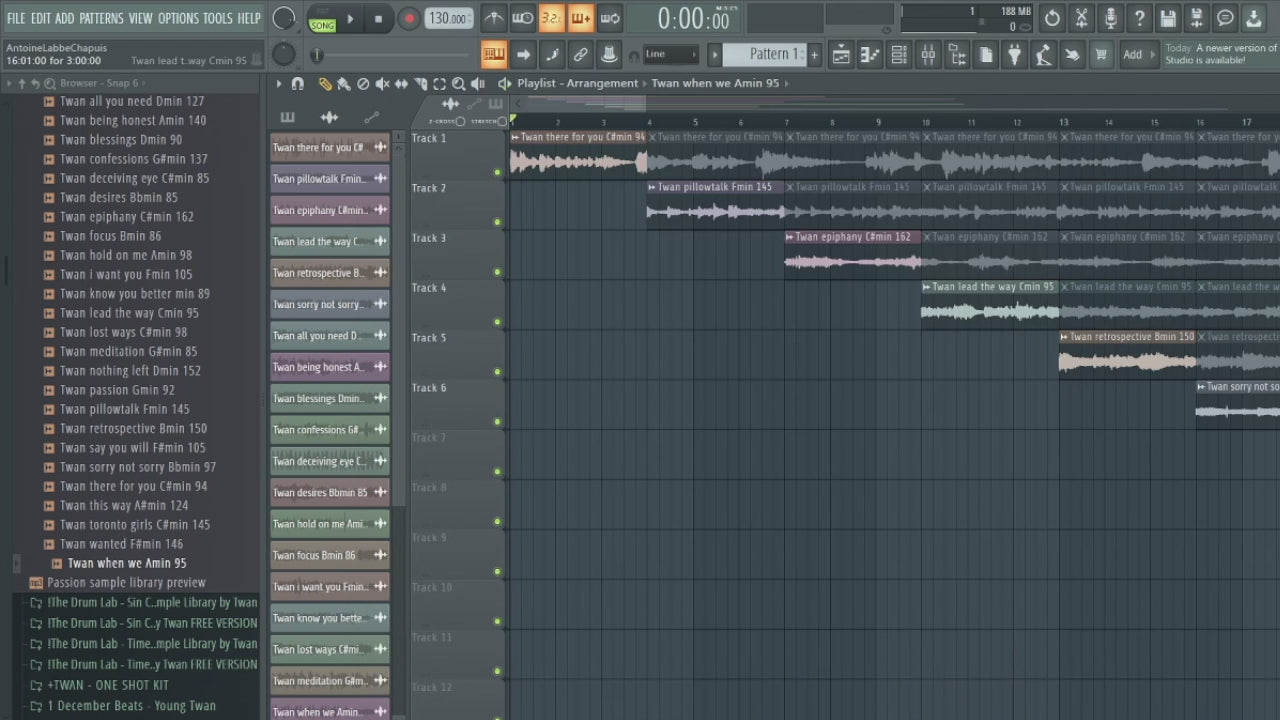The width and height of the screenshot is (1280, 720).
Task: Open the Pattern 1 selector dropdown
Action: point(765,54)
